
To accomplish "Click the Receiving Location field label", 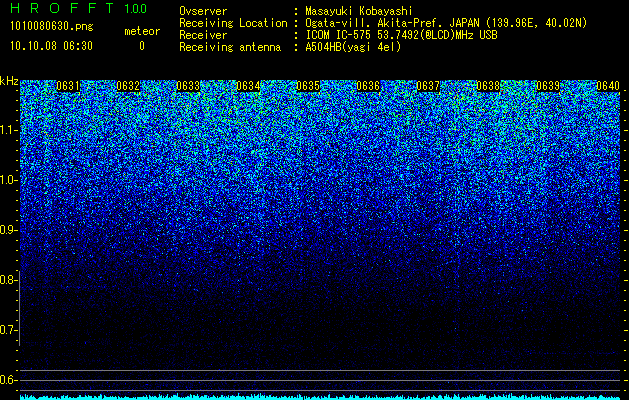I will tap(233, 23).
